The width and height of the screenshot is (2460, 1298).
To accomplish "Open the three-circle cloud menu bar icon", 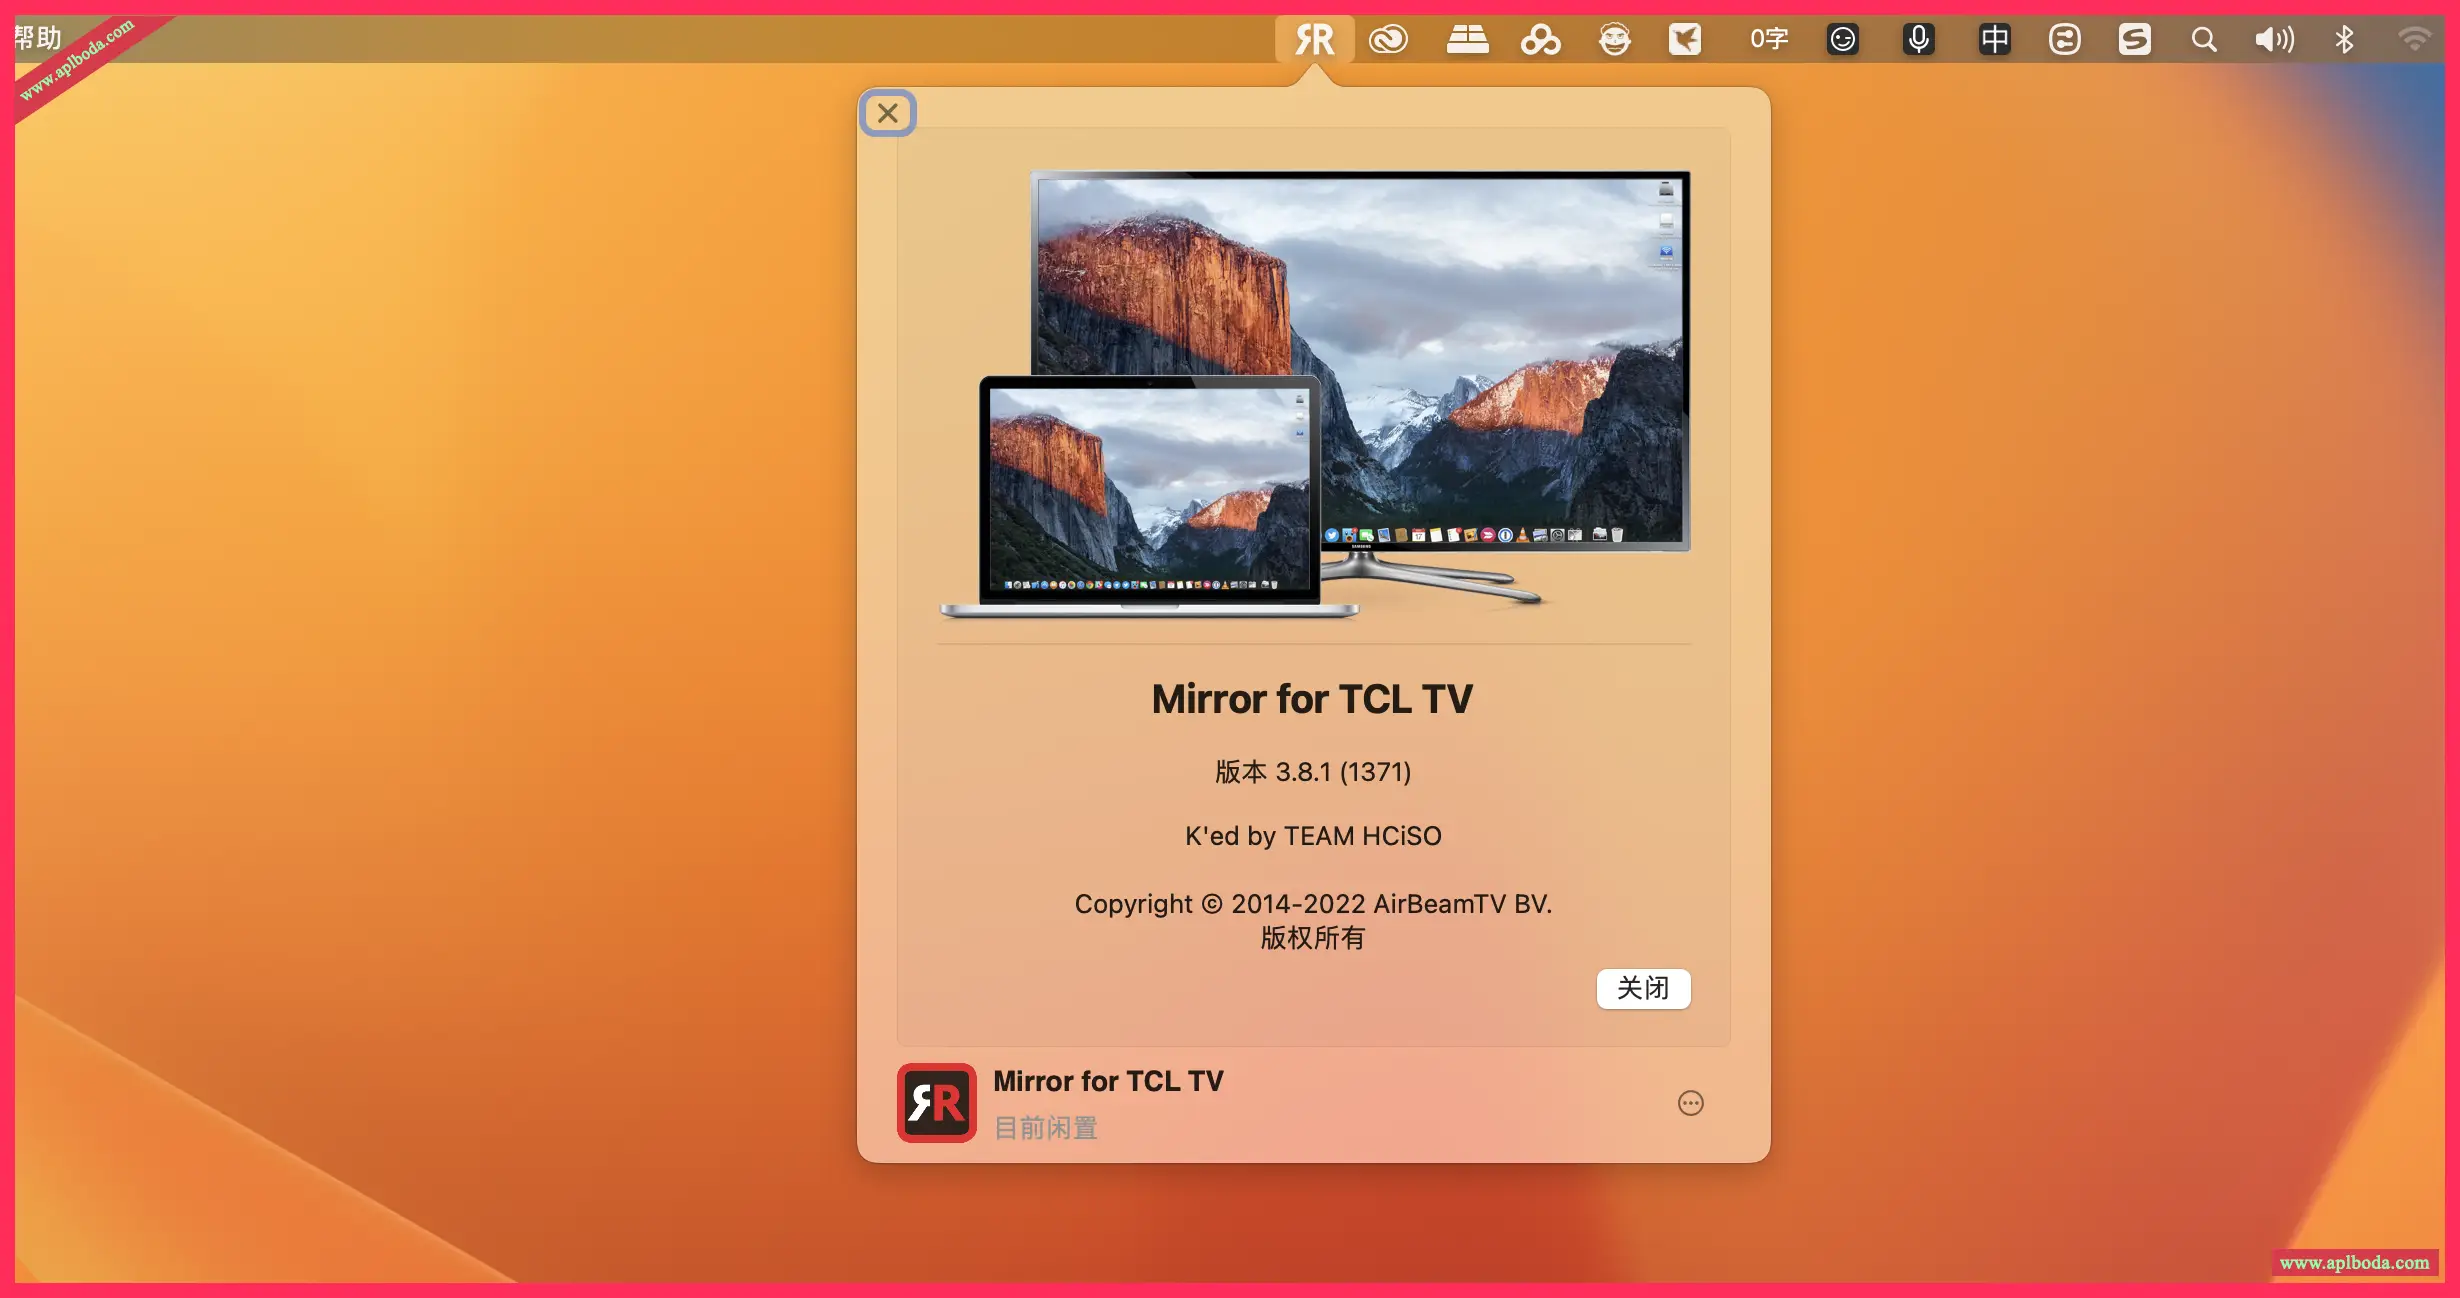I will coord(1540,39).
